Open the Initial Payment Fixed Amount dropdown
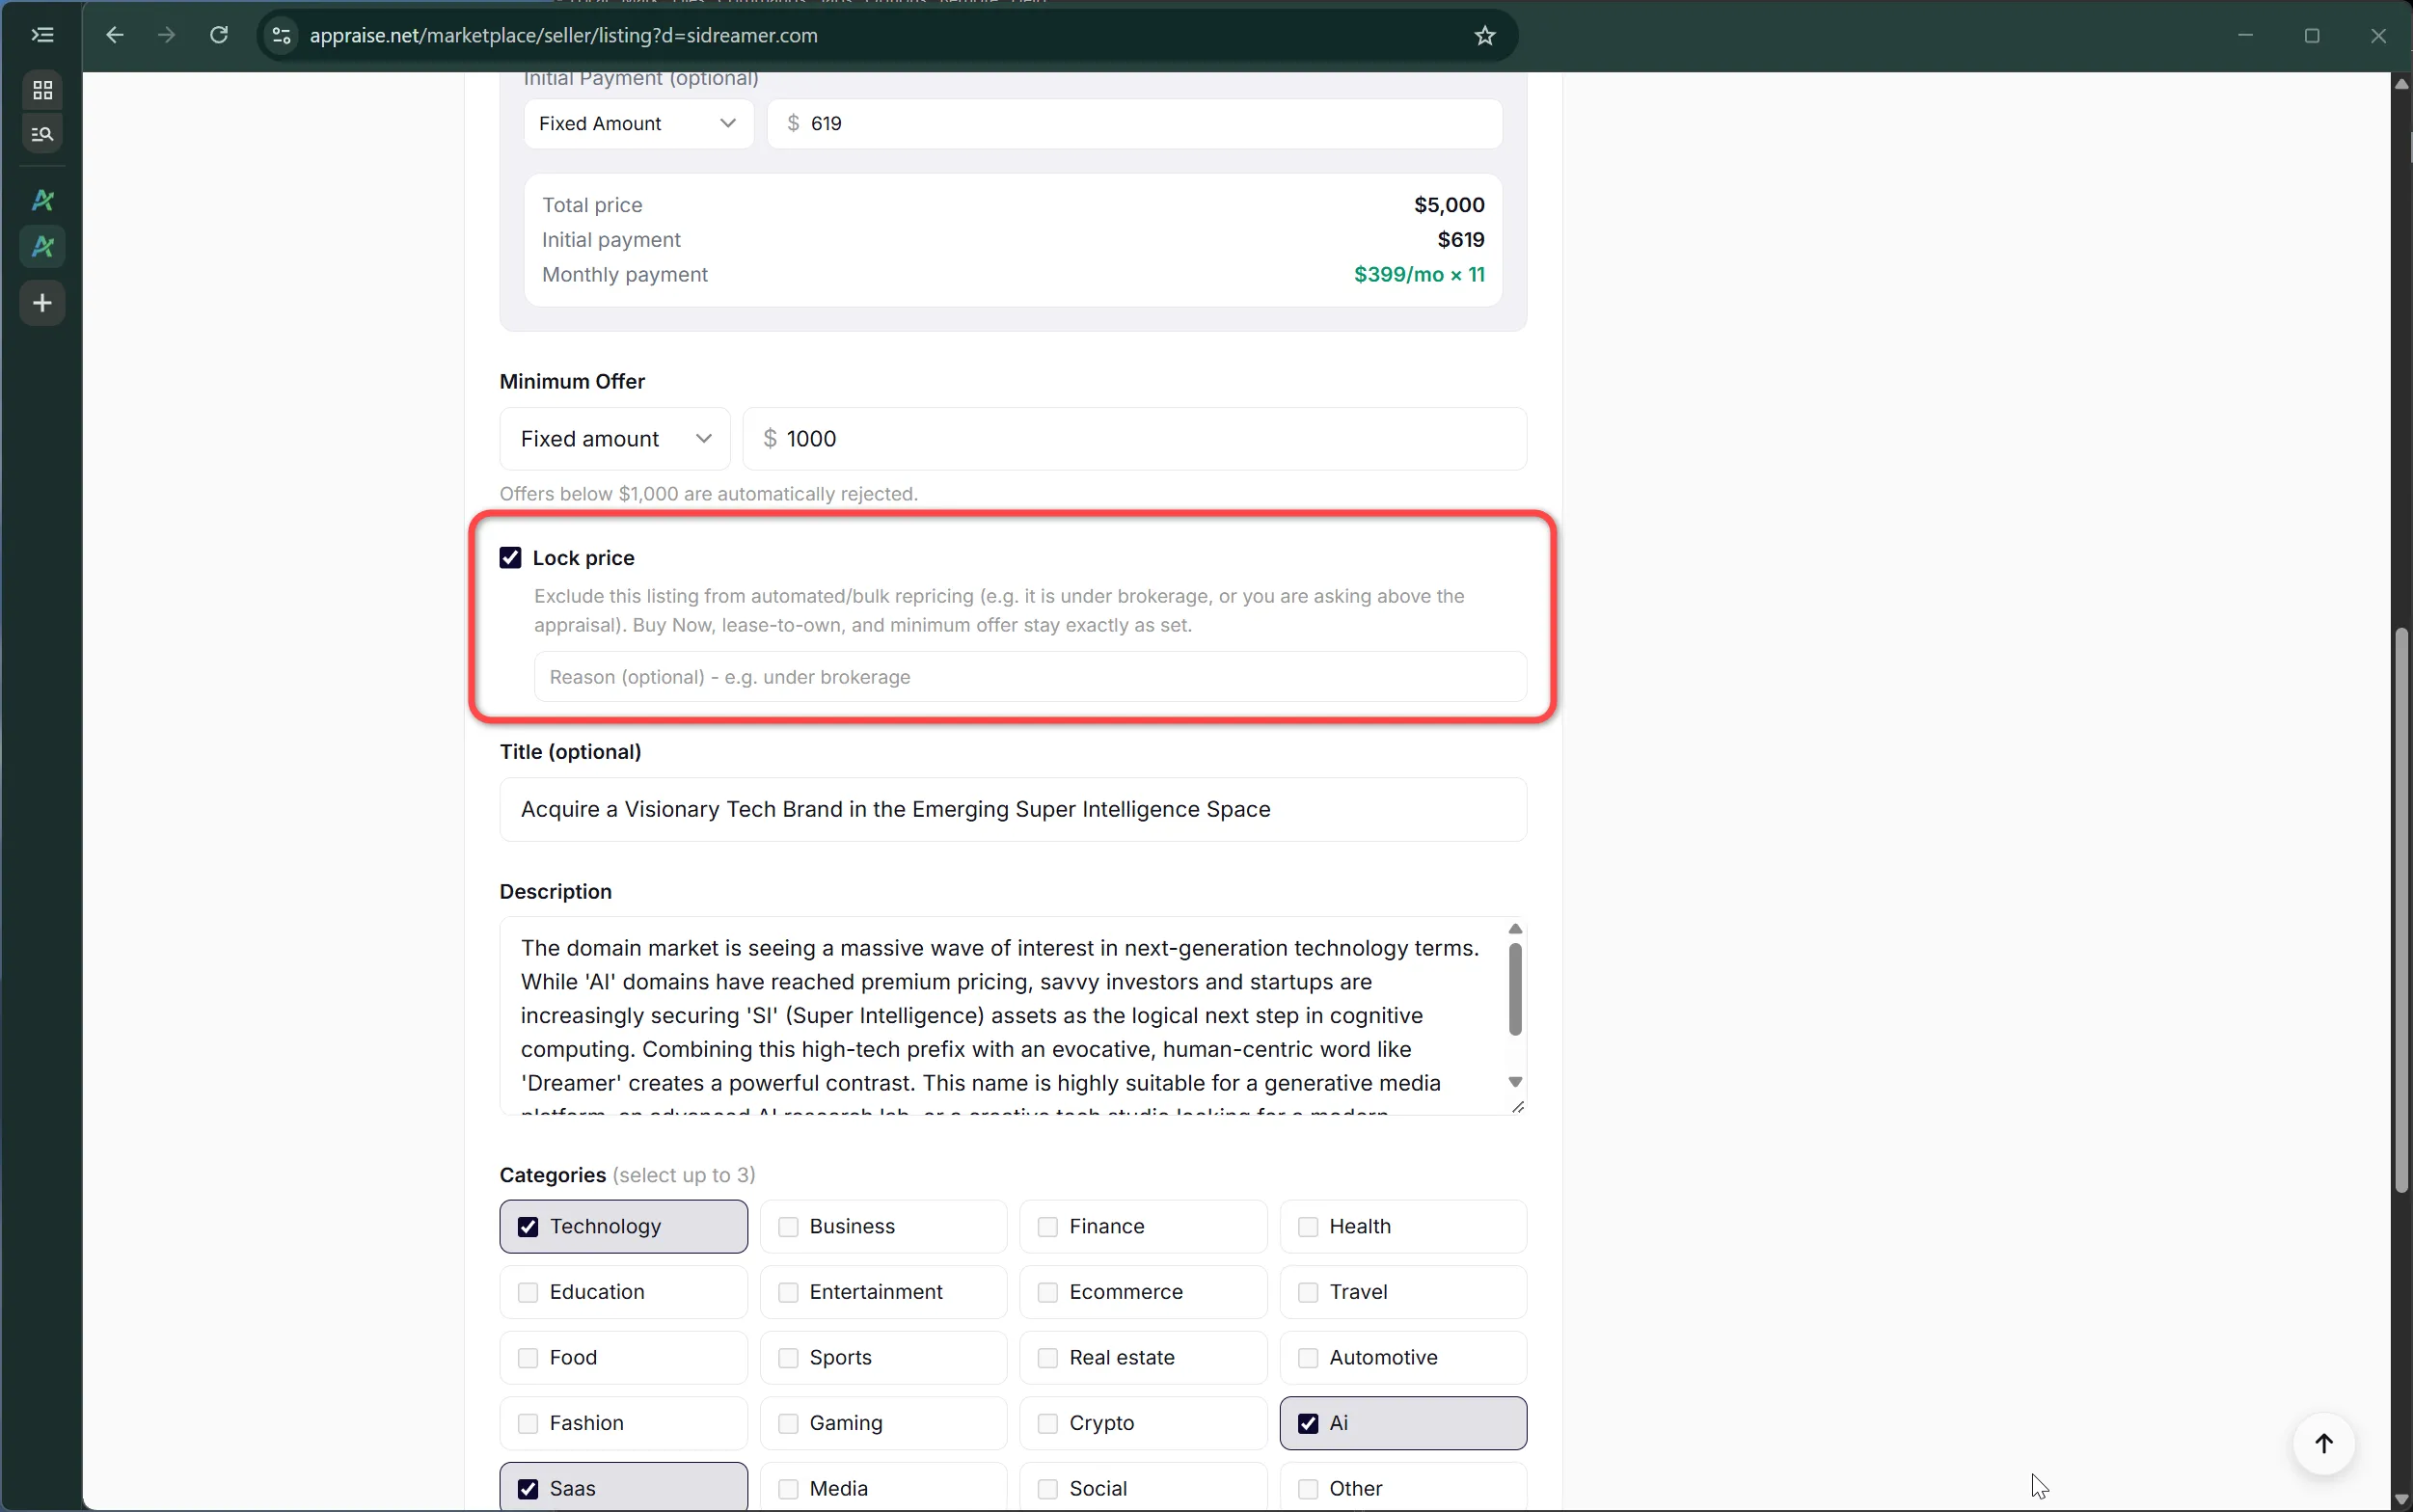Image resolution: width=2413 pixels, height=1512 pixels. (638, 124)
